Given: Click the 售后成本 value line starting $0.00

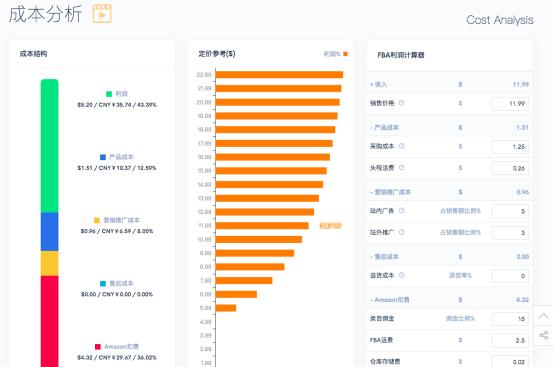Looking at the screenshot, I should (x=117, y=294).
